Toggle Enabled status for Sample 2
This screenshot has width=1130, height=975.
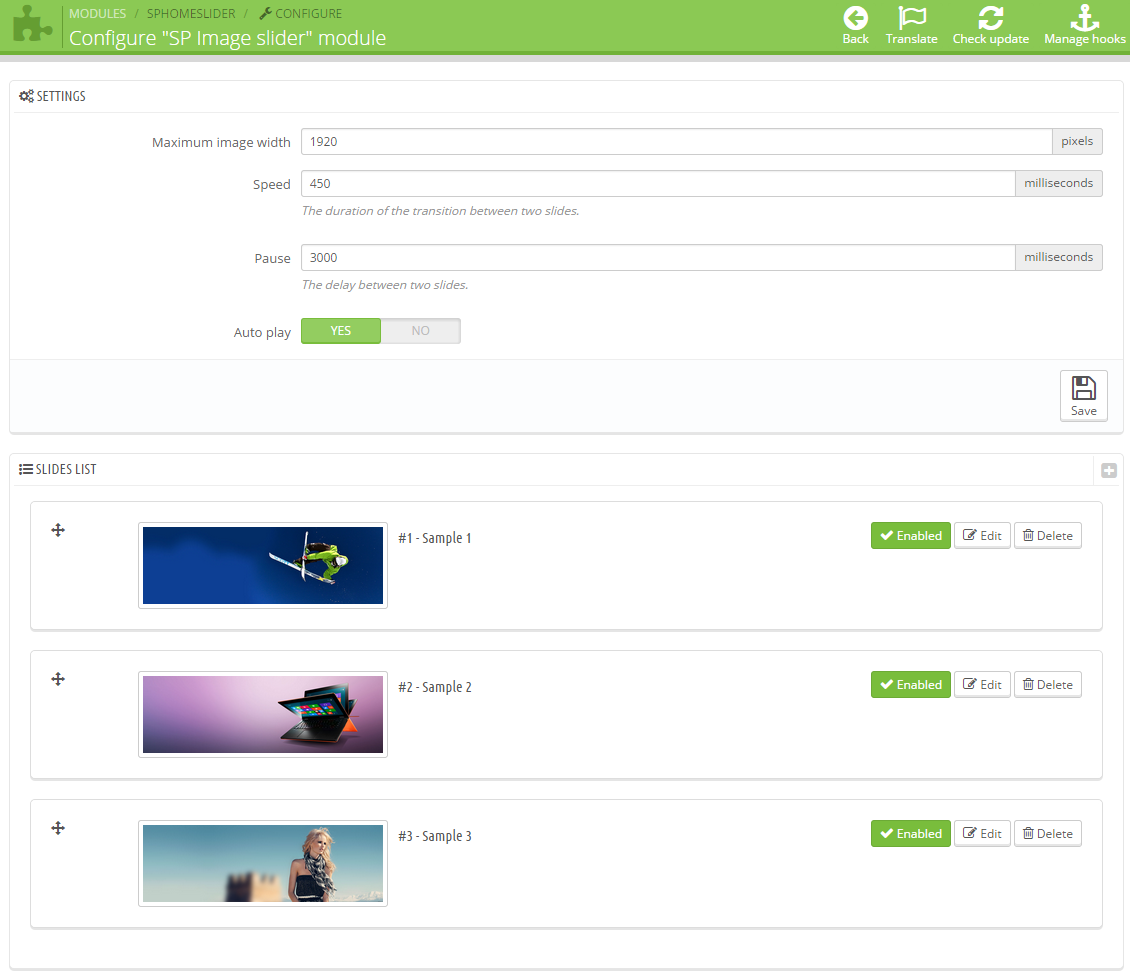click(x=911, y=685)
